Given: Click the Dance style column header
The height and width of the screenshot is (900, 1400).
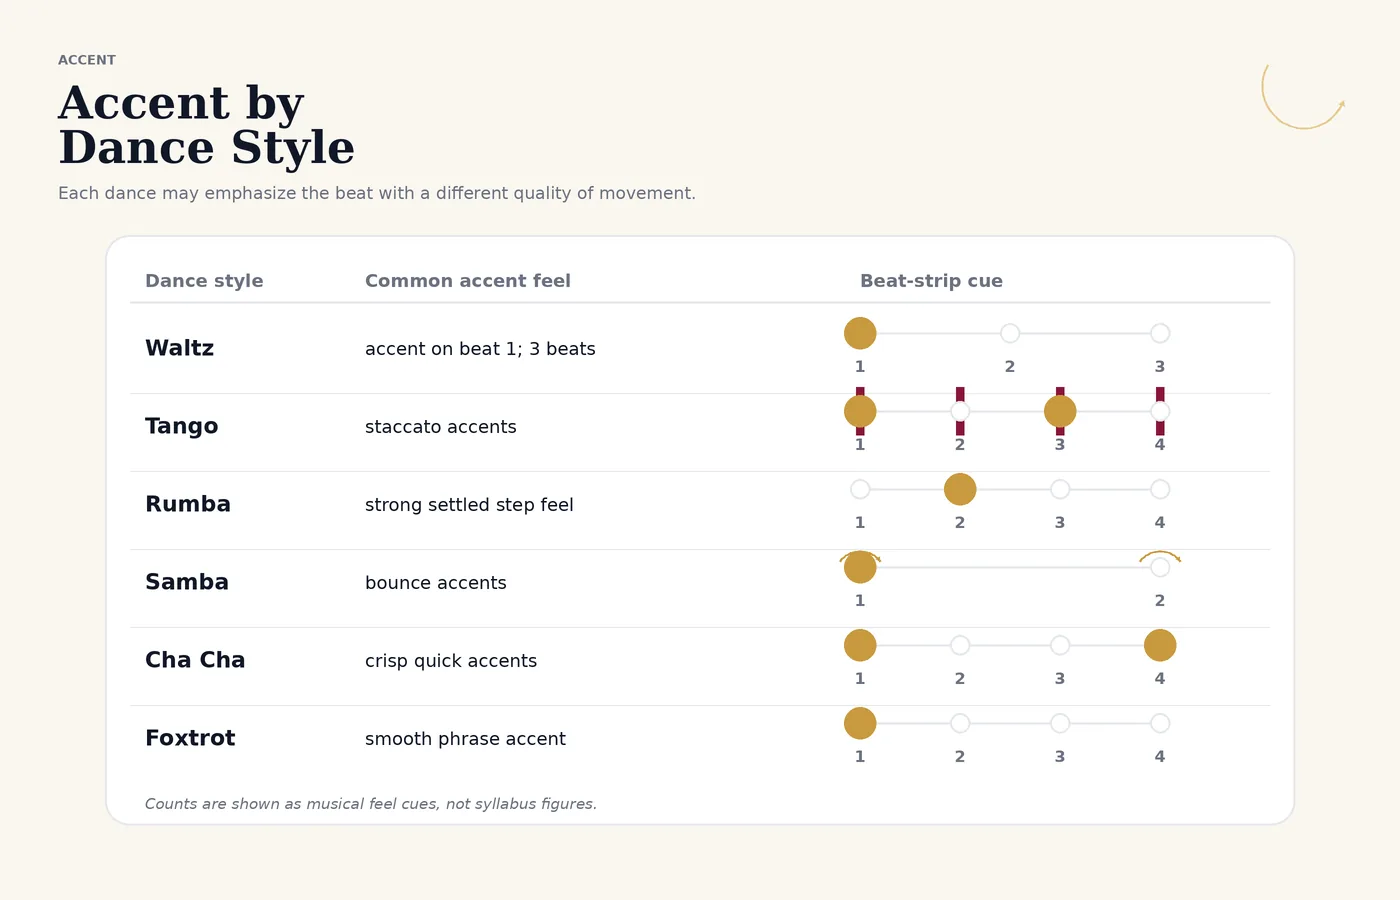Looking at the screenshot, I should [x=204, y=281].
